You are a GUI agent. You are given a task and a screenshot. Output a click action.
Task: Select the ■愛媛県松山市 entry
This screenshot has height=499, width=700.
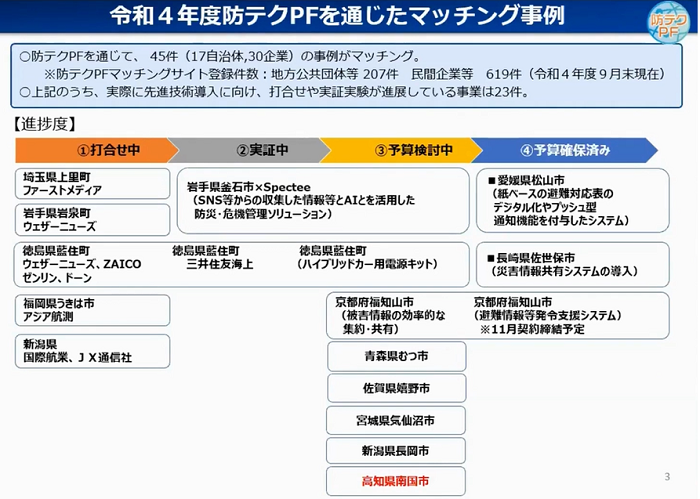[x=527, y=180]
